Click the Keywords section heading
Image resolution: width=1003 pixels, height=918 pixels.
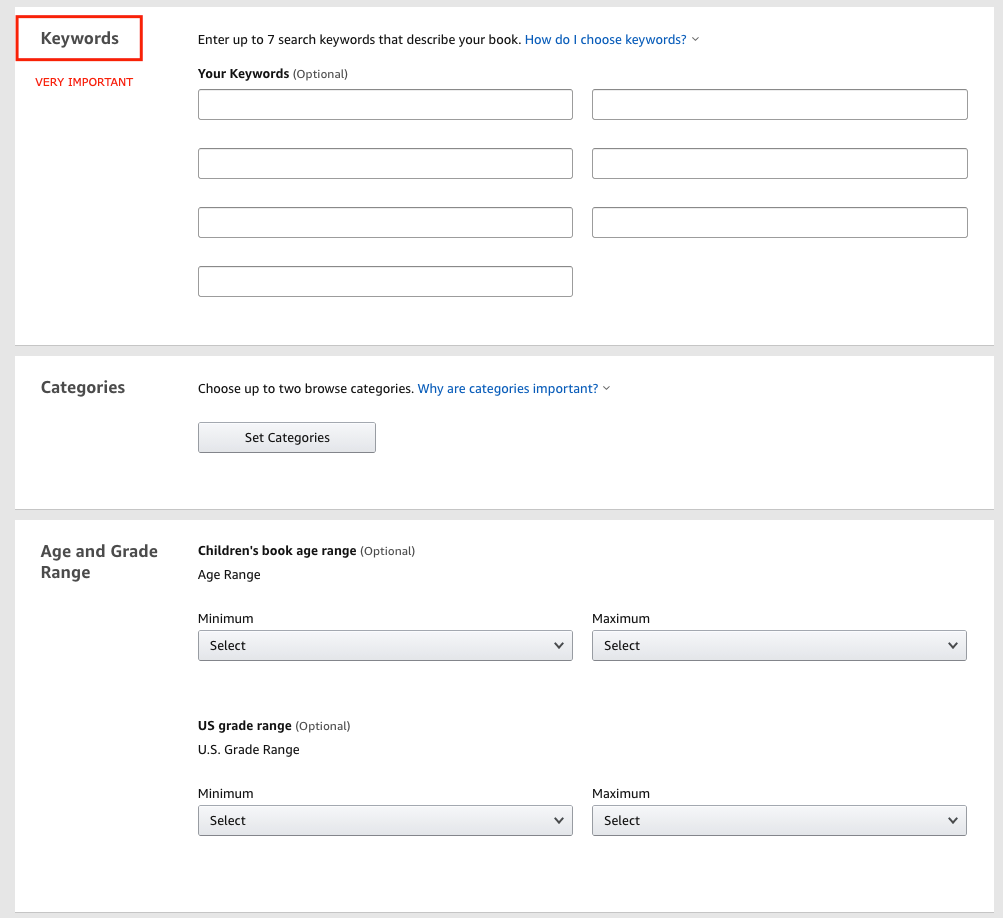[80, 39]
